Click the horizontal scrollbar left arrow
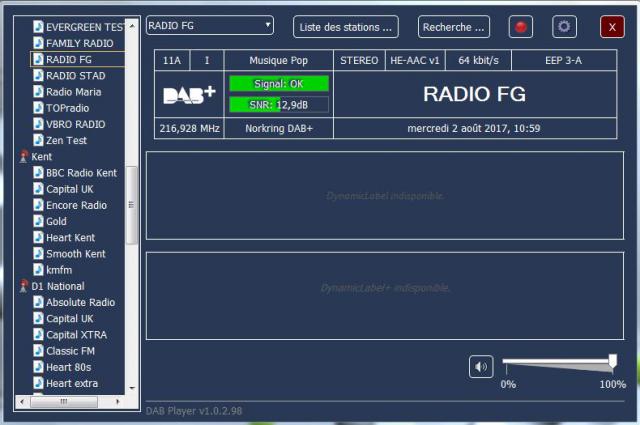 [22, 402]
